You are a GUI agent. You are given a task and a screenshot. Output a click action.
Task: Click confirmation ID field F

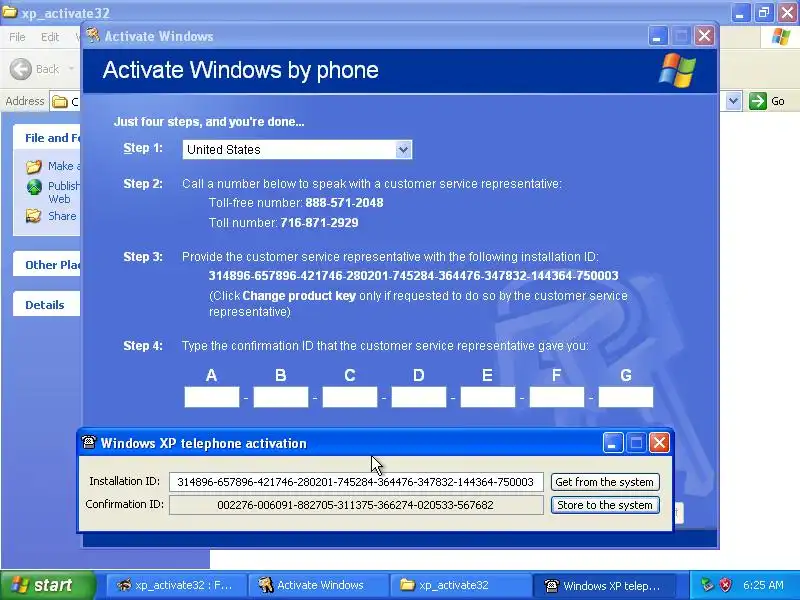[557, 397]
